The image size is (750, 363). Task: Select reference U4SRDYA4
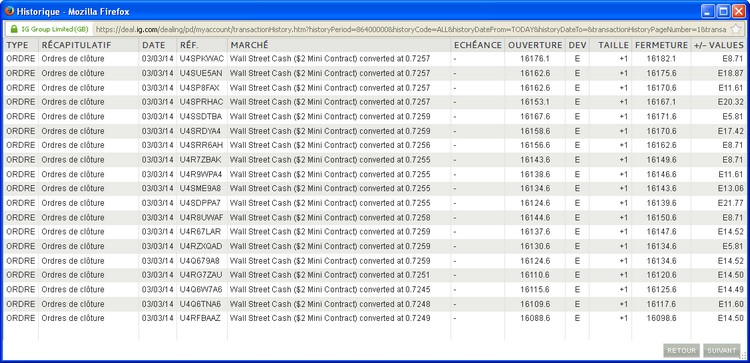tap(200, 131)
